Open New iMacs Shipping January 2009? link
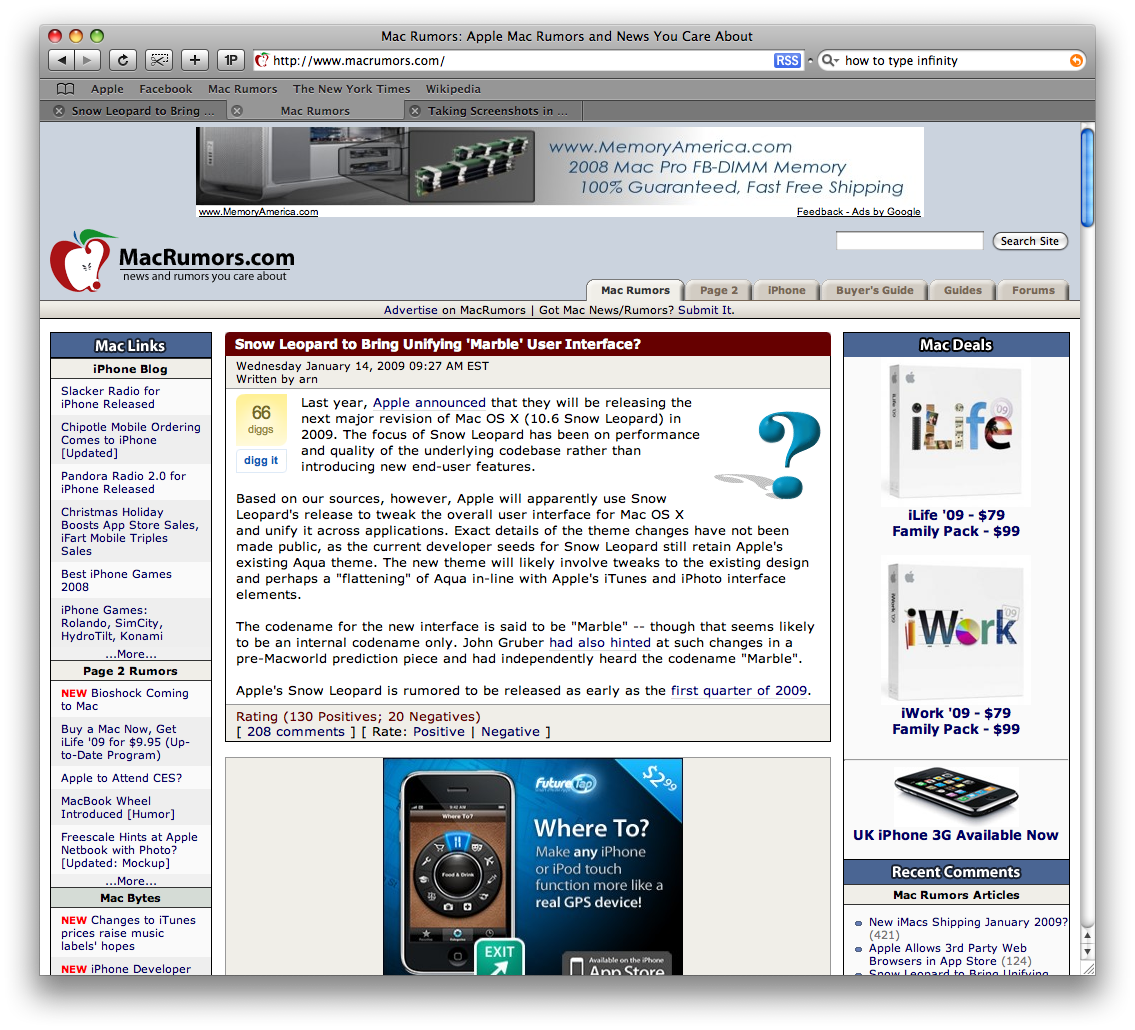 point(968,922)
